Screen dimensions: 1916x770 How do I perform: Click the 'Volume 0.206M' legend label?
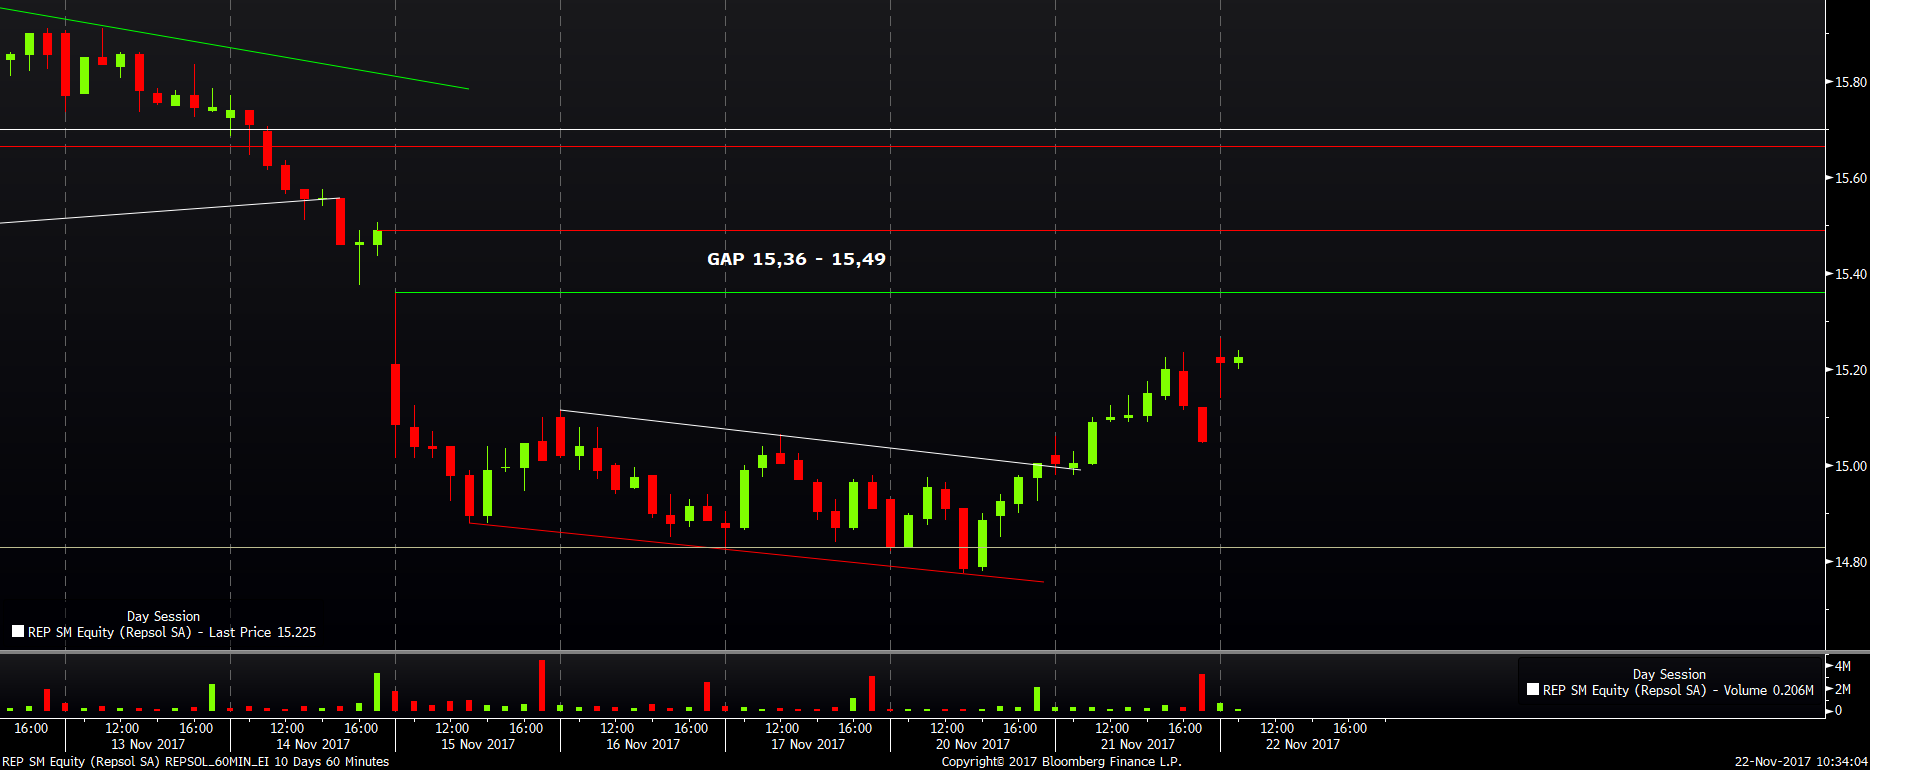(x=1768, y=690)
